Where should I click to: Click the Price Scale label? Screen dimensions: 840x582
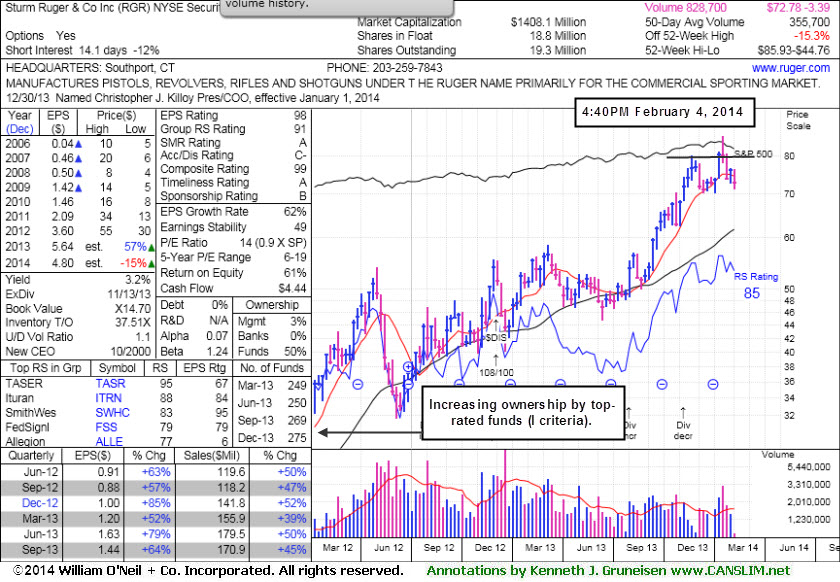coord(798,120)
